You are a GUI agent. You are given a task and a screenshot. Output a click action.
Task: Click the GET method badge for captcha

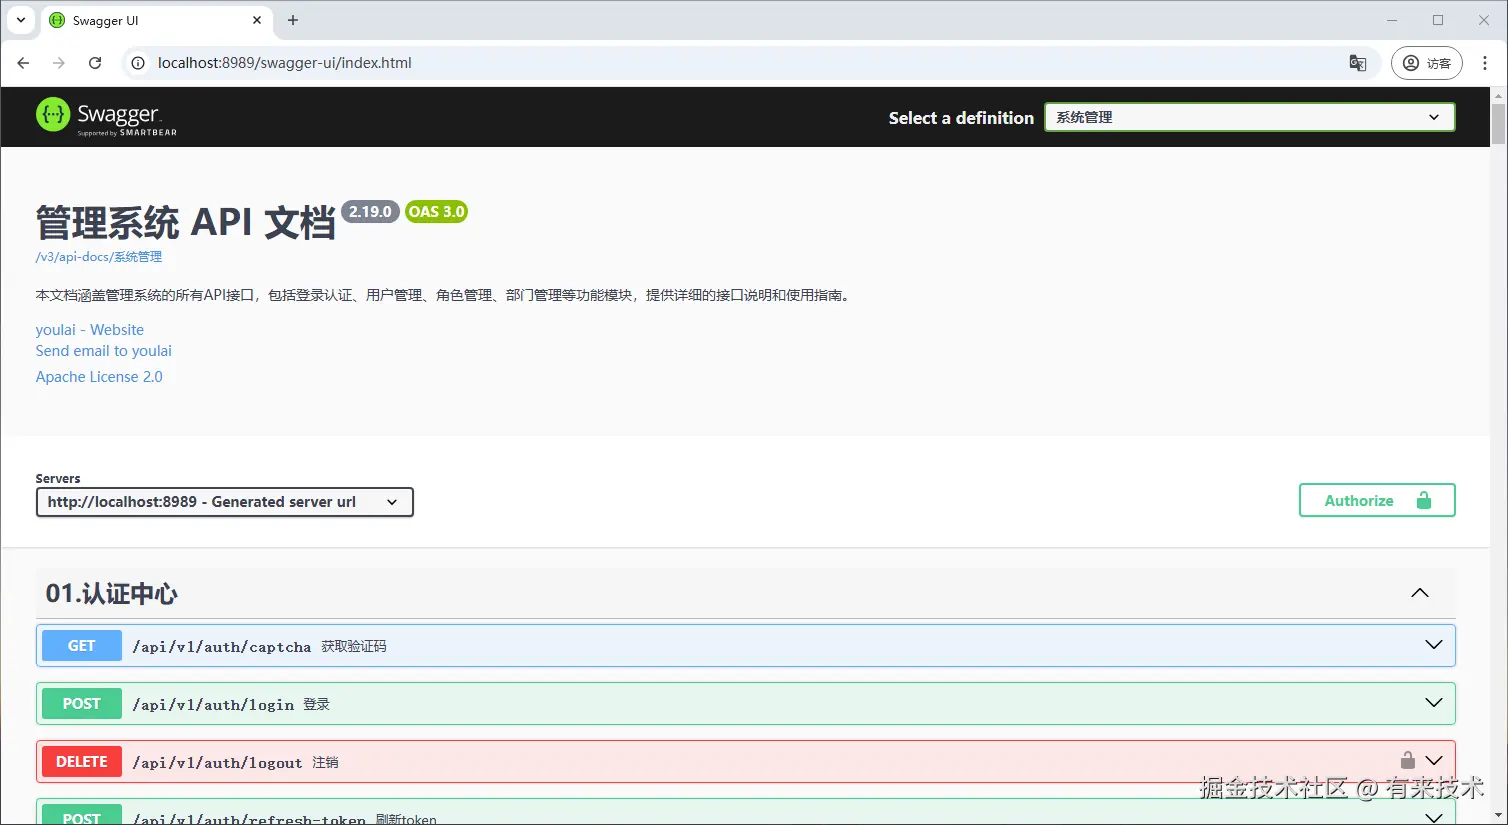pos(82,646)
